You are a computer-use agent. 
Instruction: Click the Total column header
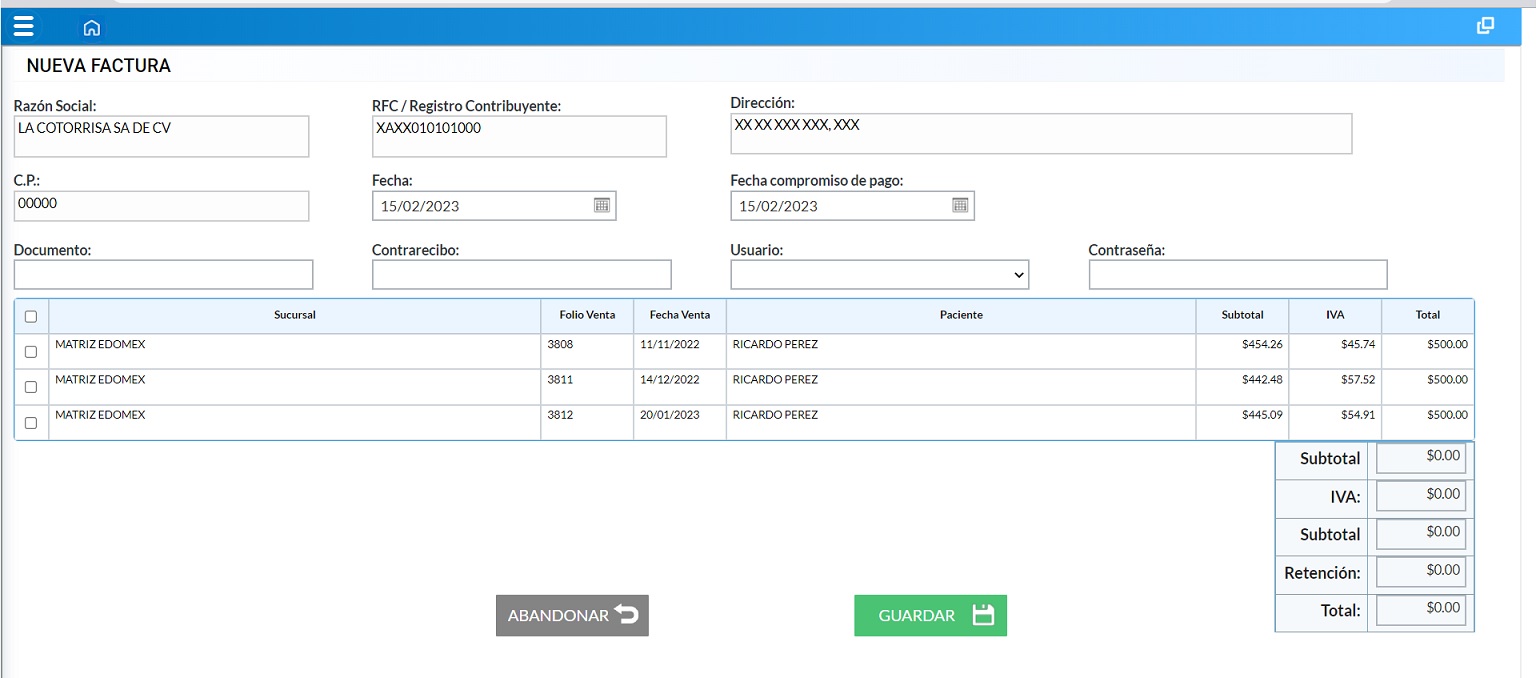pyautogui.click(x=1428, y=315)
